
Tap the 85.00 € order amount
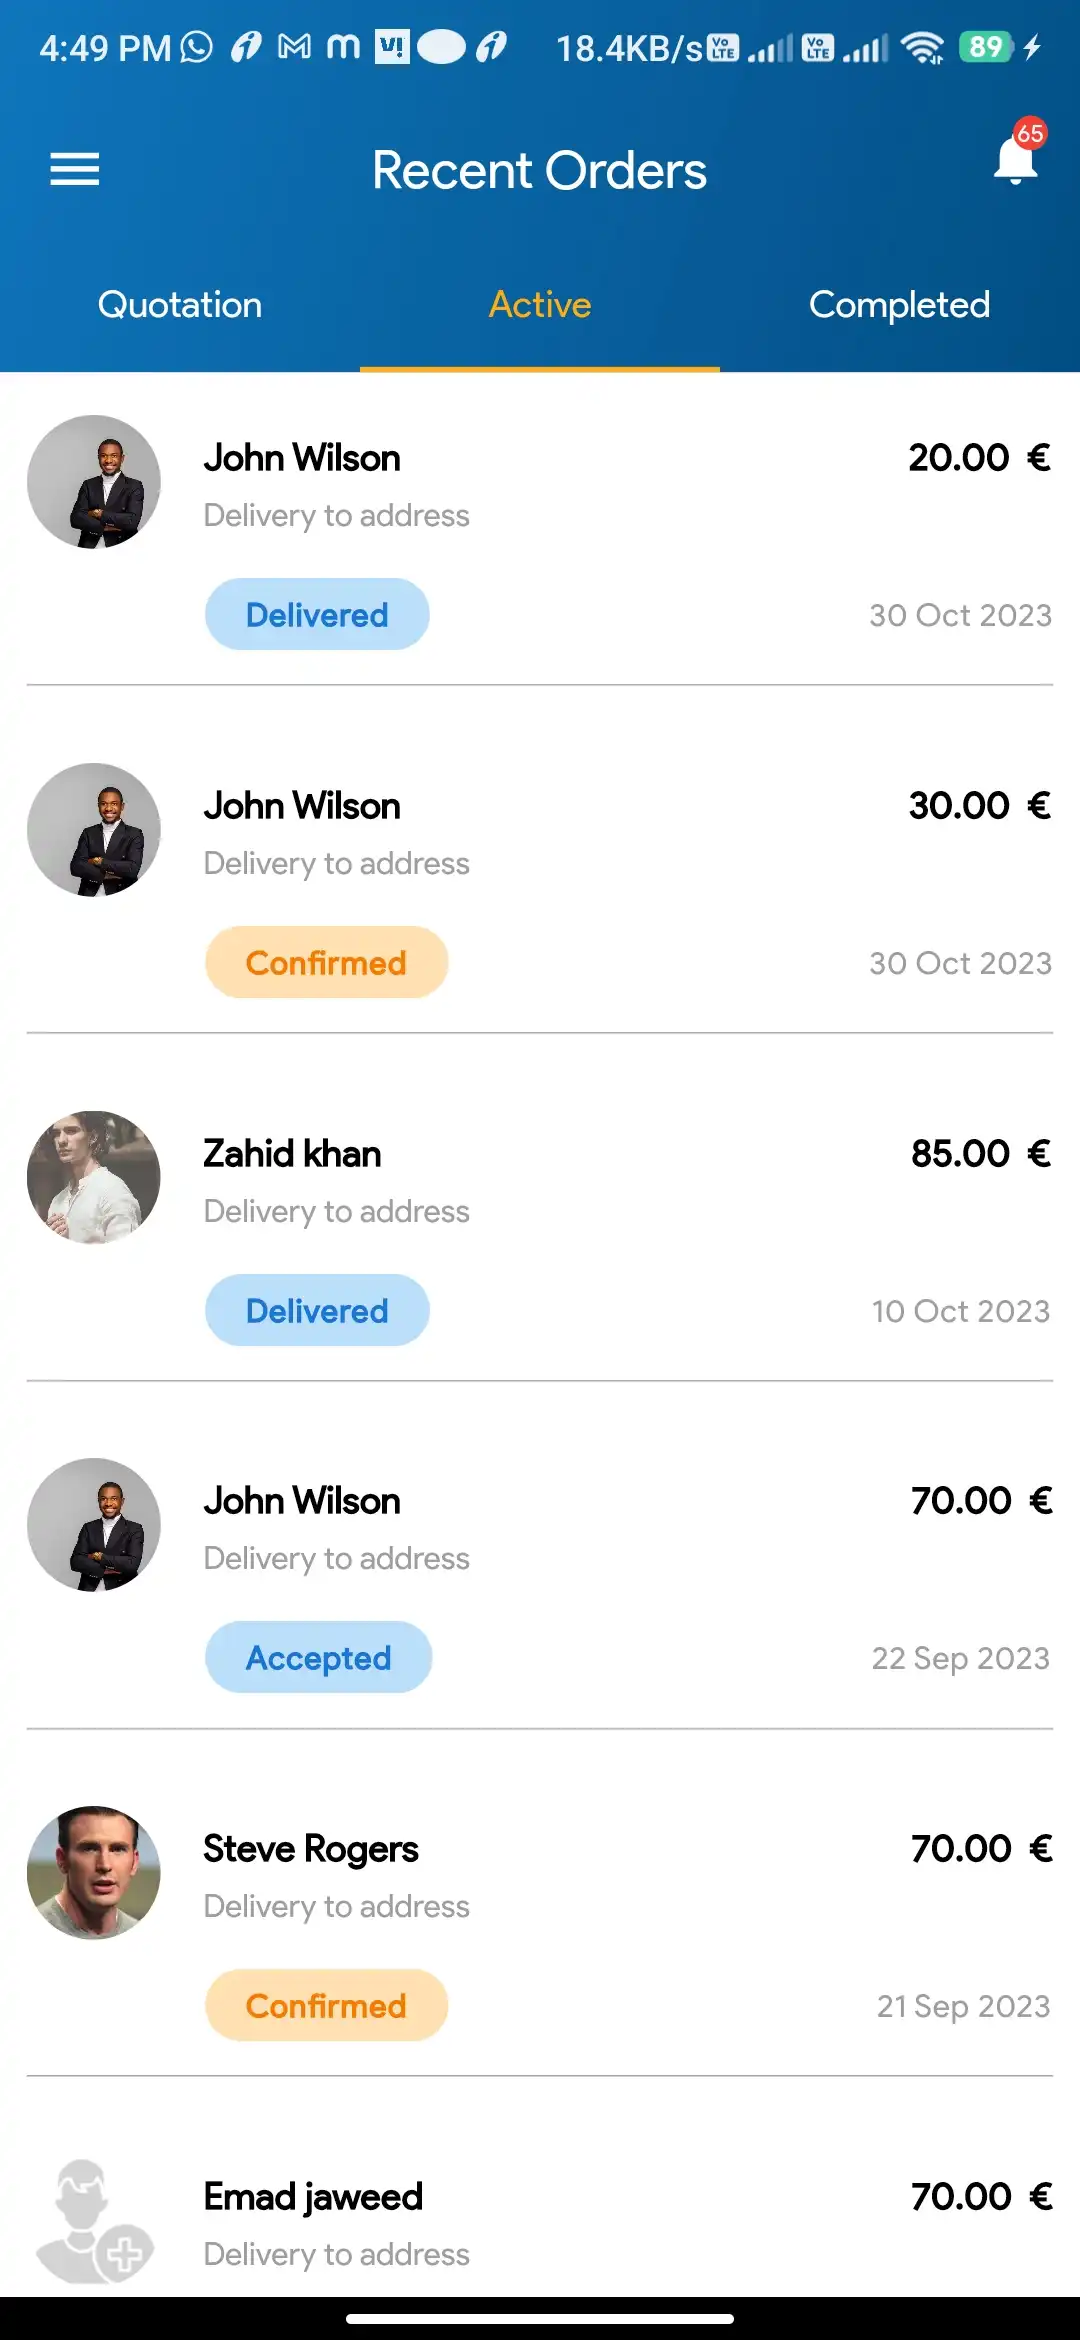coord(980,1154)
